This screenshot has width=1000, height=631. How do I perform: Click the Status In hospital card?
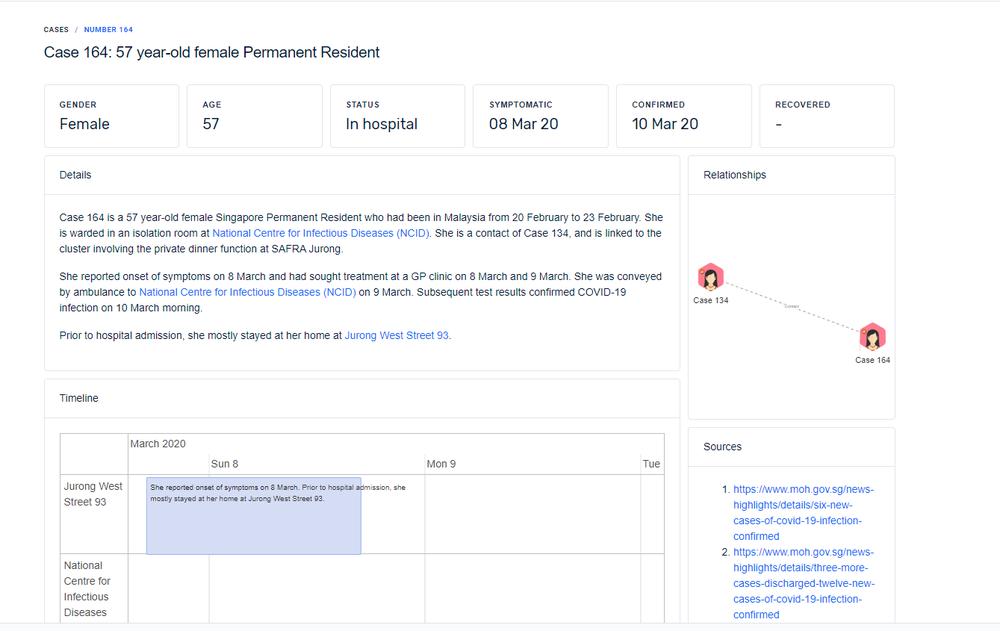click(397, 116)
